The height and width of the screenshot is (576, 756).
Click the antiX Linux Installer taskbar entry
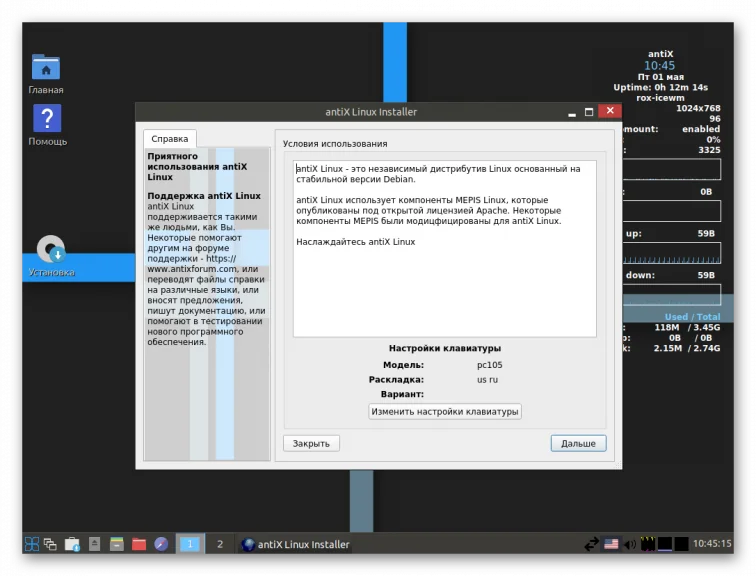coord(296,544)
